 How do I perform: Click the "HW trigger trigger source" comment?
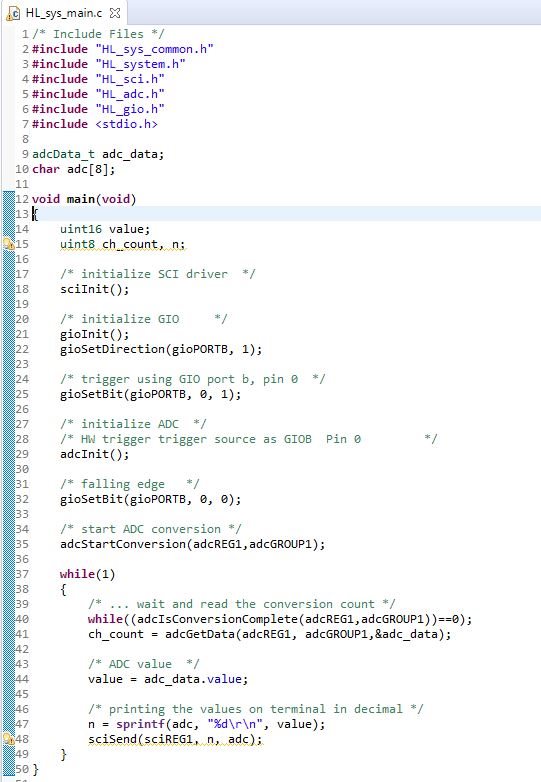pos(248,439)
